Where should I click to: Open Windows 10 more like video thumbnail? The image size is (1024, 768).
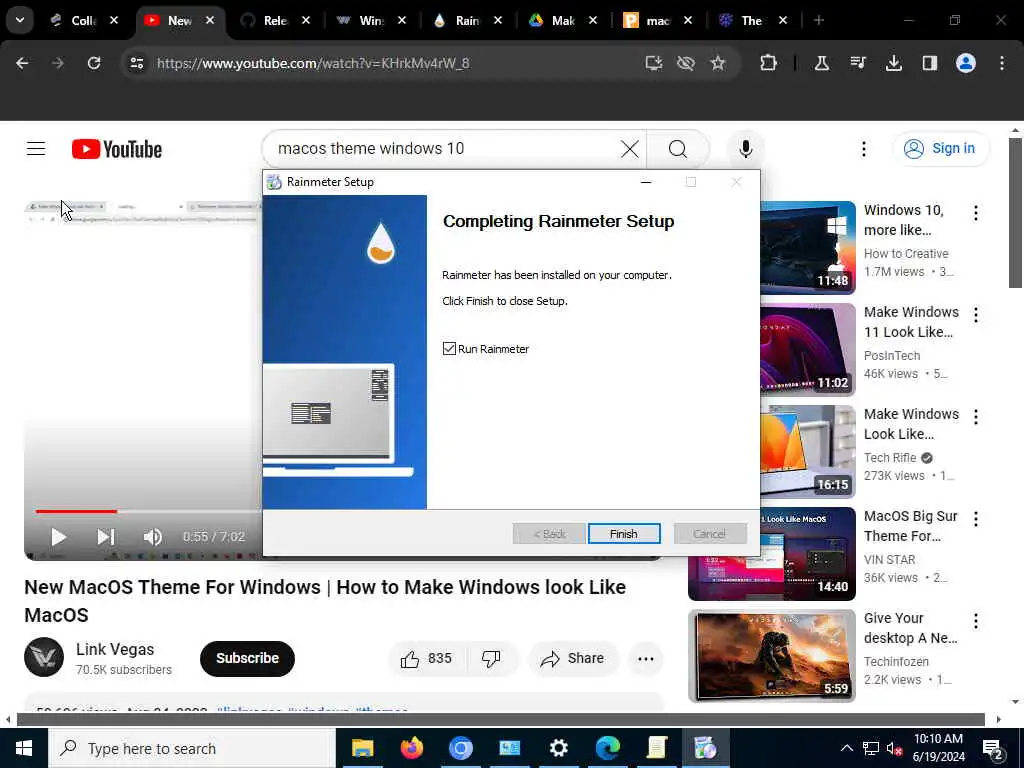point(808,248)
